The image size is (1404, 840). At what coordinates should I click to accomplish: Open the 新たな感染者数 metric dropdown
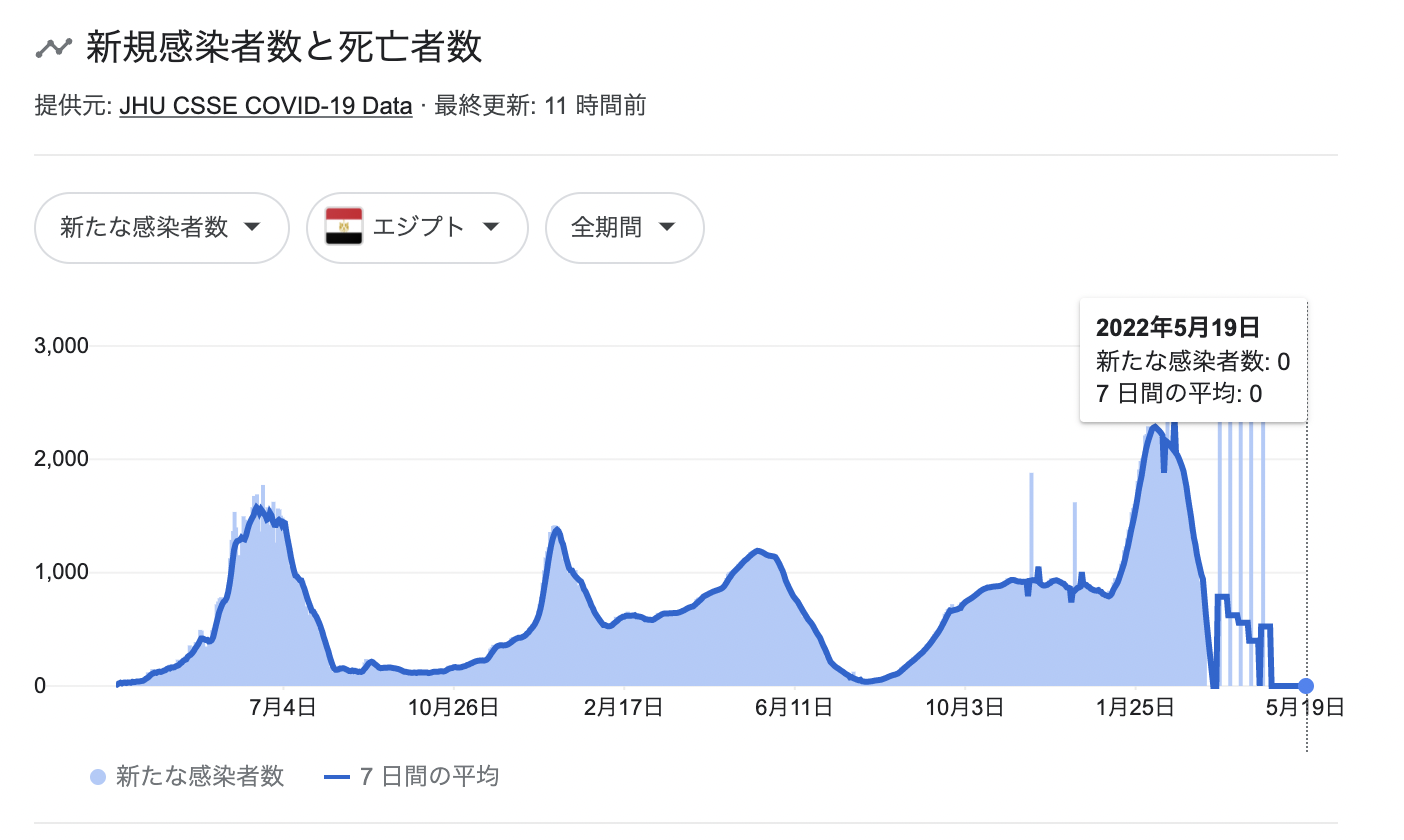click(x=161, y=228)
